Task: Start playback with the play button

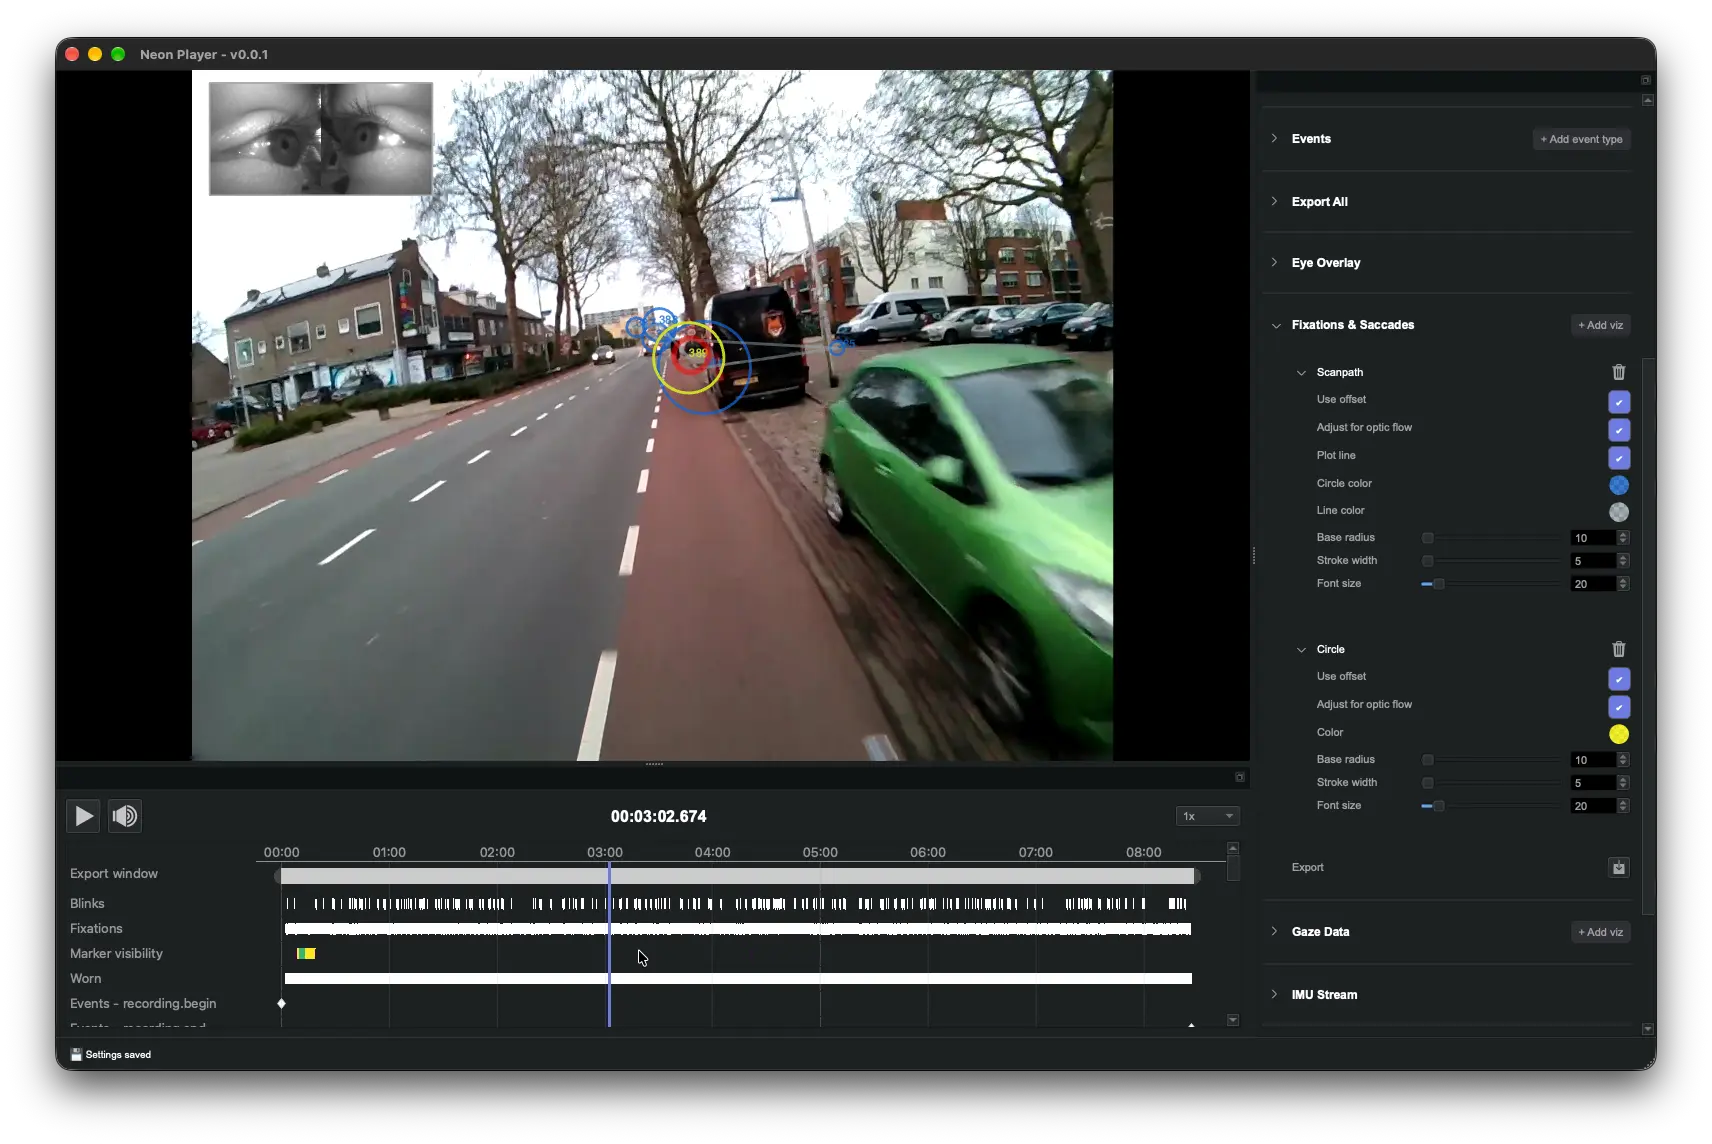Action: 84,817
